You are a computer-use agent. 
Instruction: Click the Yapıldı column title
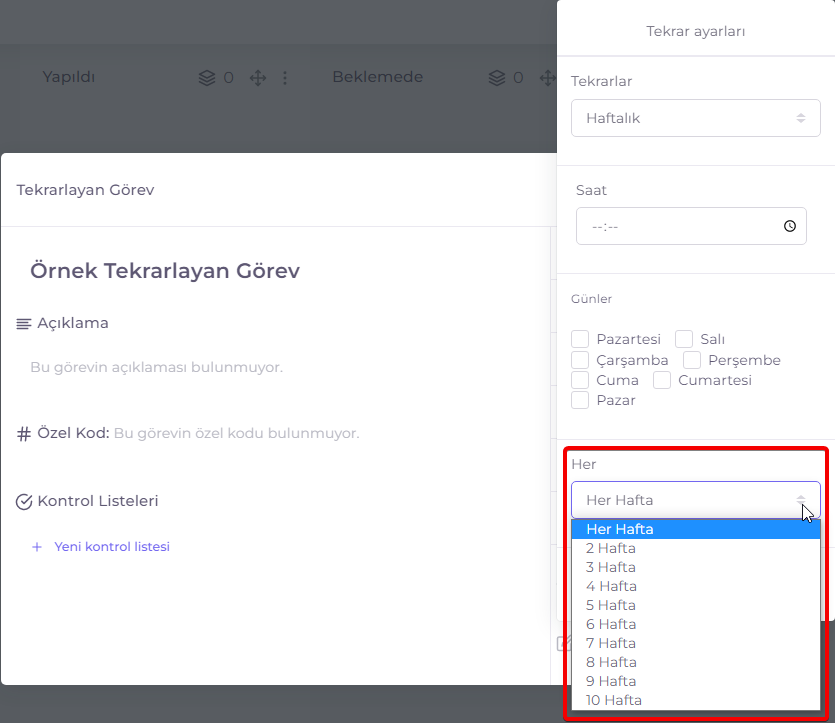tap(69, 77)
